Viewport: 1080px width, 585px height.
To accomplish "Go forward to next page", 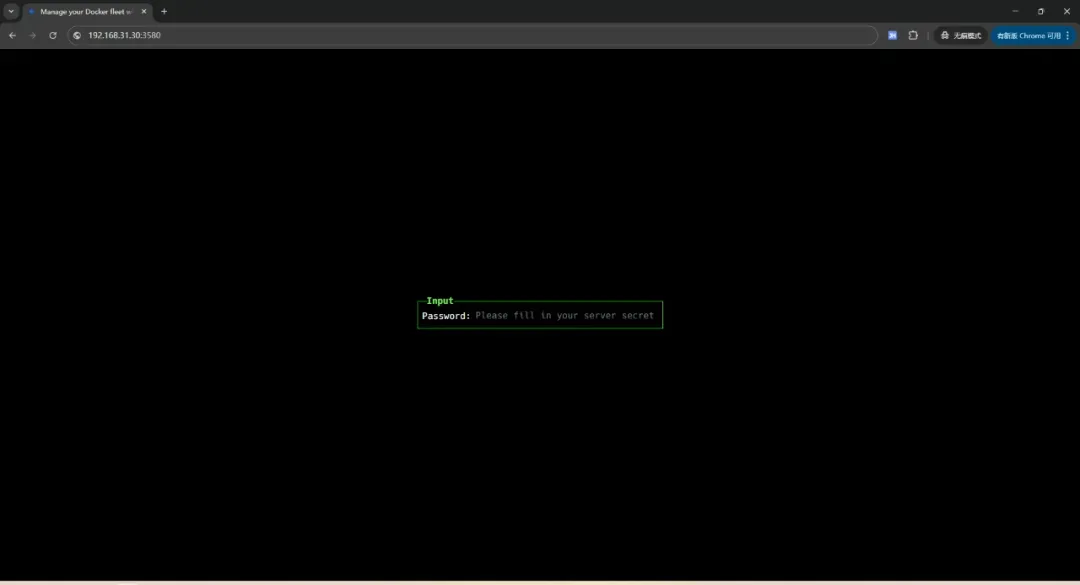I will click(x=32, y=35).
